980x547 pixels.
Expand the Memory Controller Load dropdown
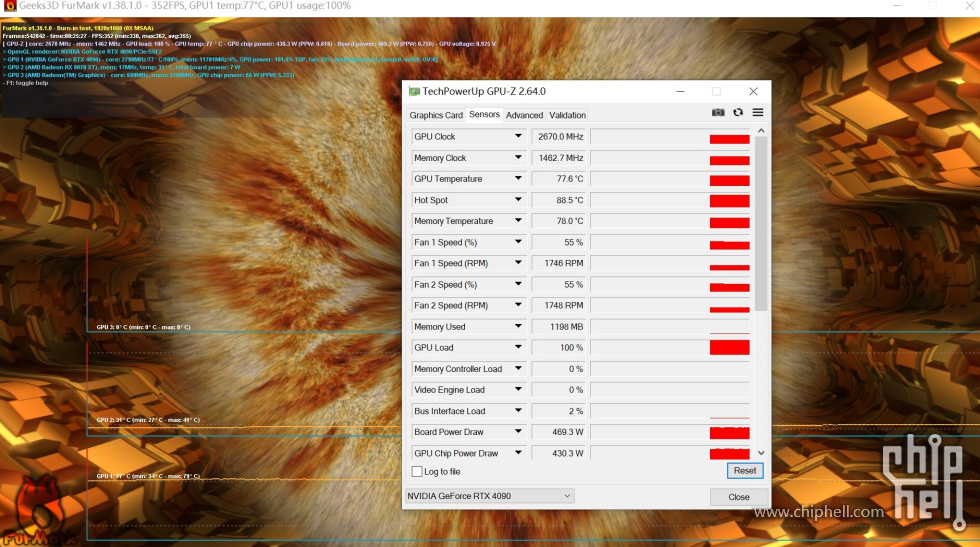pos(518,369)
